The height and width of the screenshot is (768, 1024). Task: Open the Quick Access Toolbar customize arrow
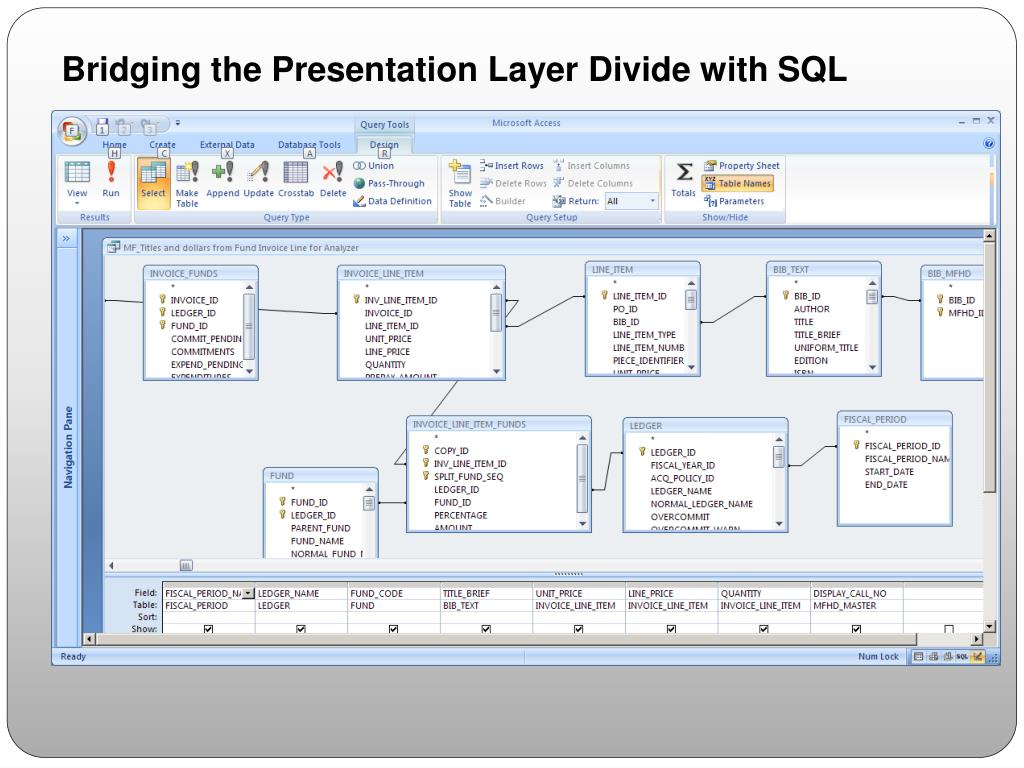(178, 123)
